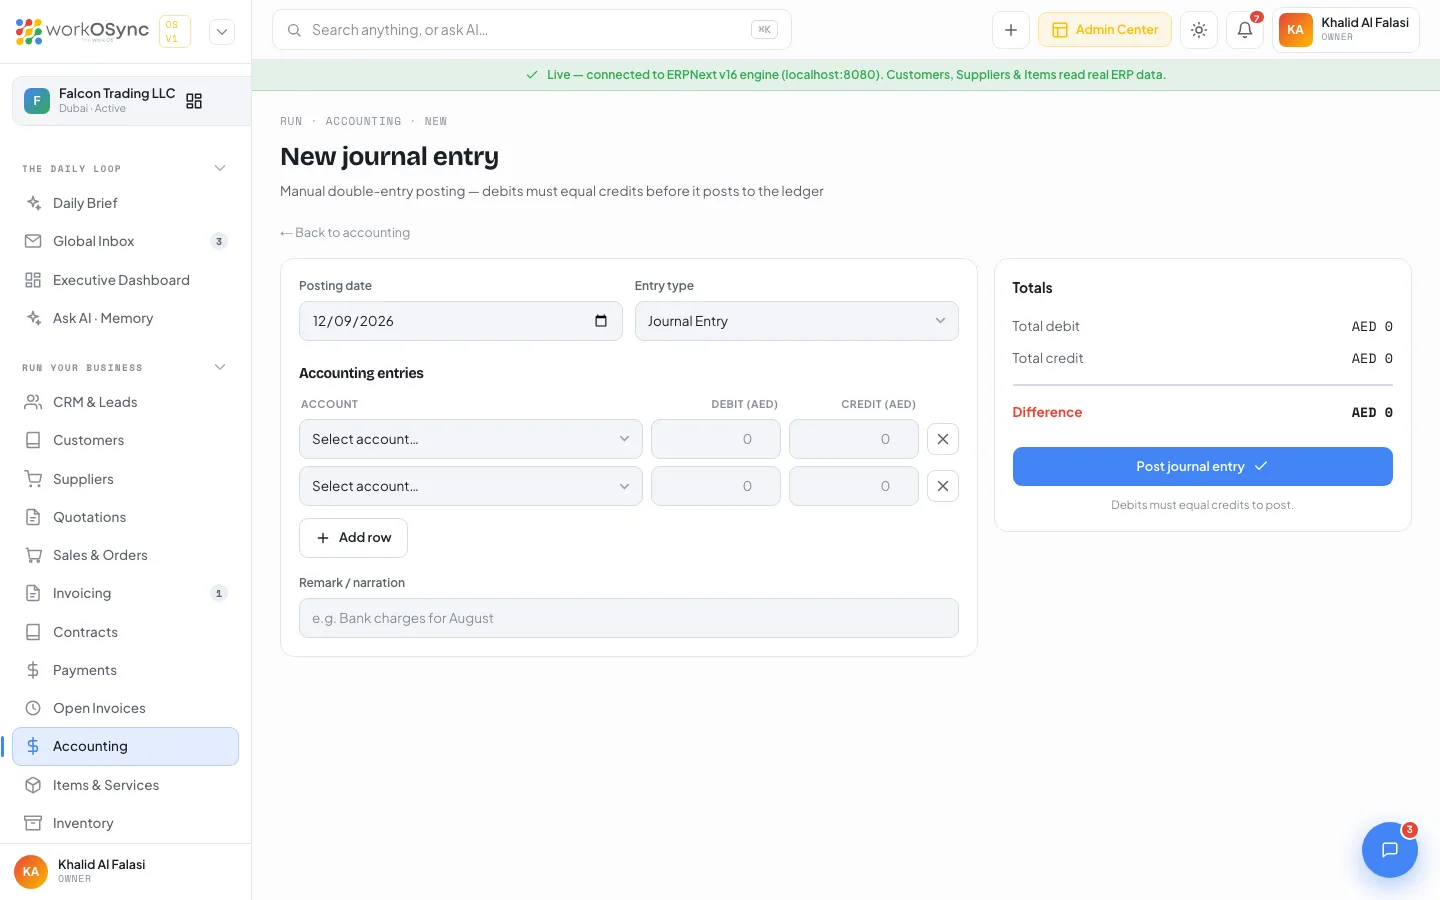Remove the second accounting entry row
Screen dimensions: 1440x900
(x=943, y=486)
